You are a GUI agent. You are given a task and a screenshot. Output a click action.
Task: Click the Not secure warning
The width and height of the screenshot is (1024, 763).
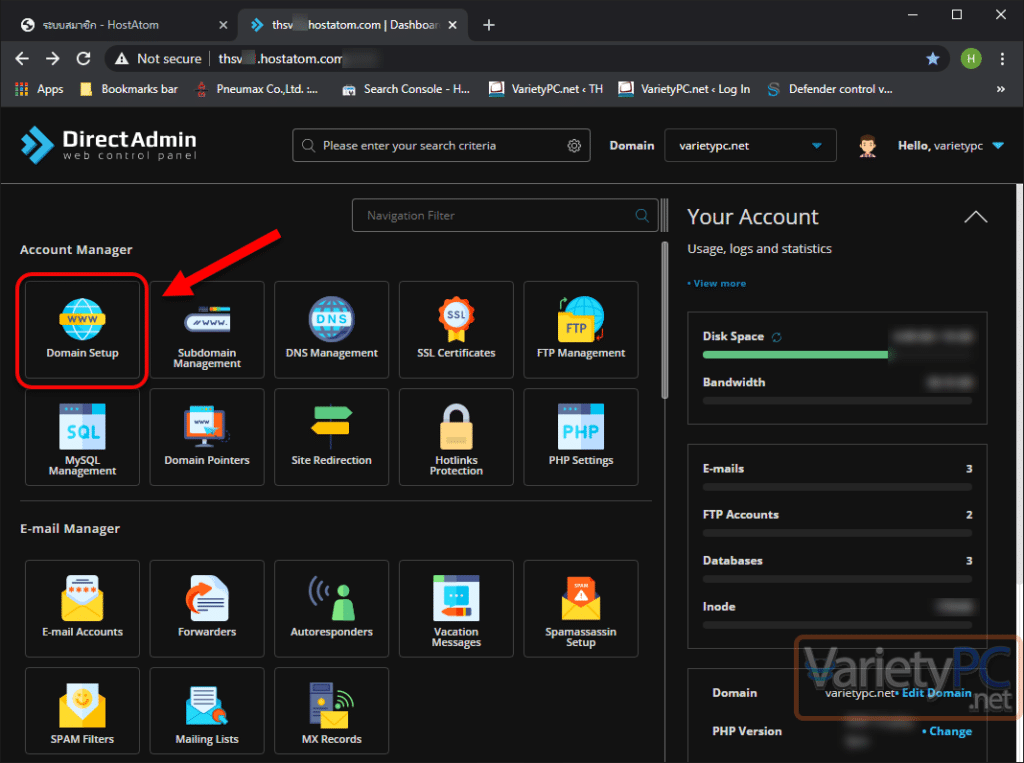[x=158, y=59]
